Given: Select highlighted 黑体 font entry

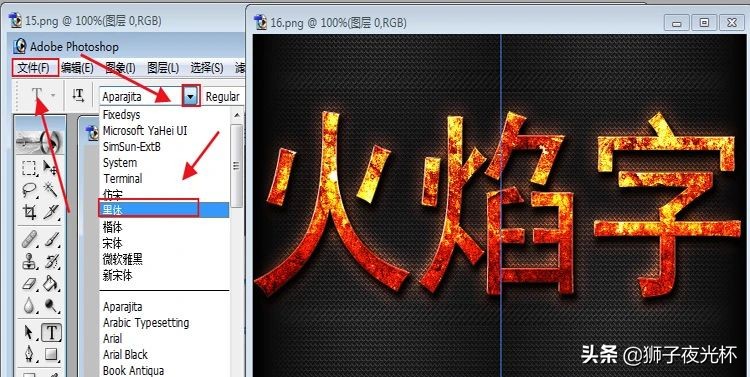Looking at the screenshot, I should [164, 210].
